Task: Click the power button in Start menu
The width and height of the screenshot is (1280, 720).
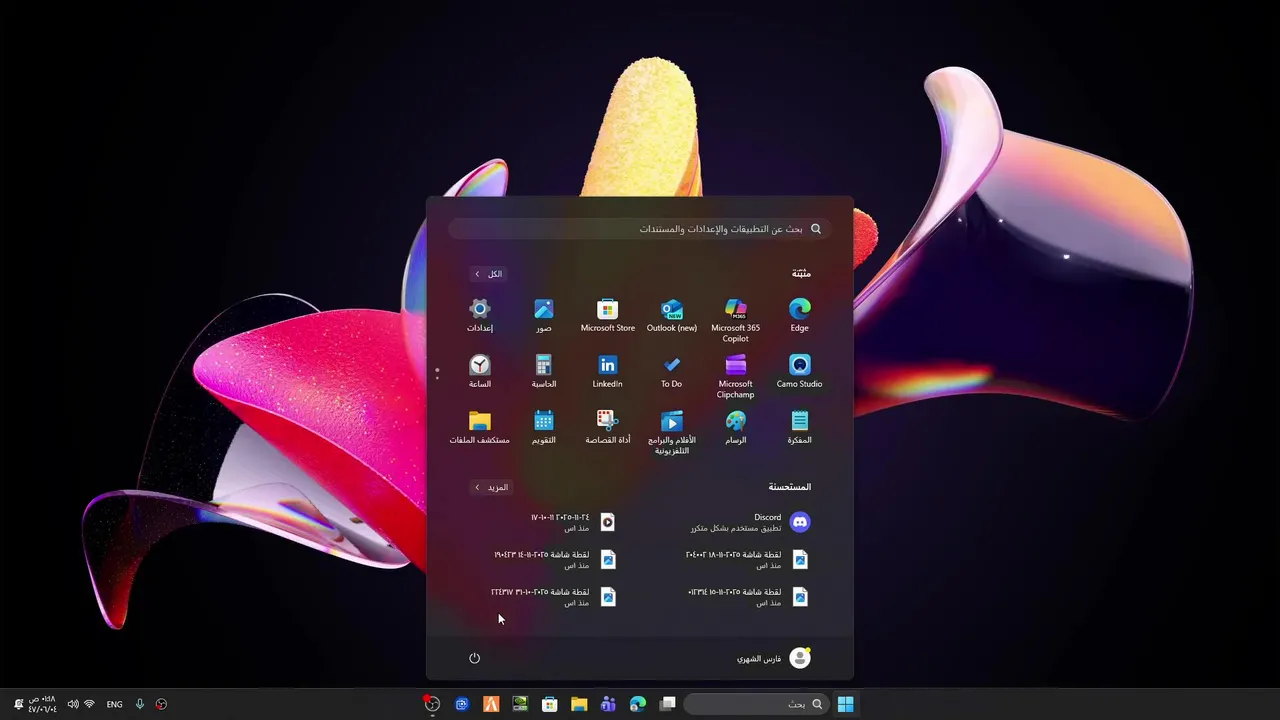Action: (x=474, y=658)
